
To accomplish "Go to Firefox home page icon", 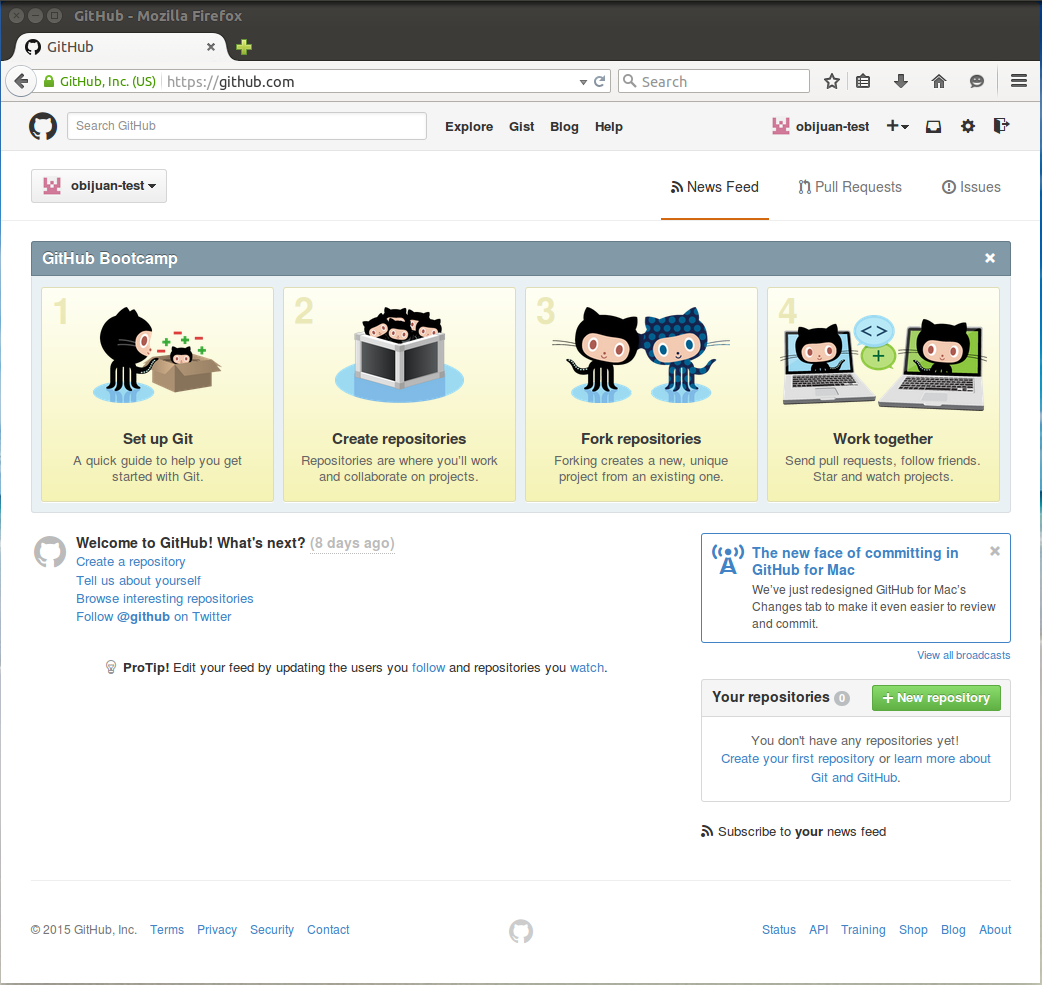I will tap(938, 82).
